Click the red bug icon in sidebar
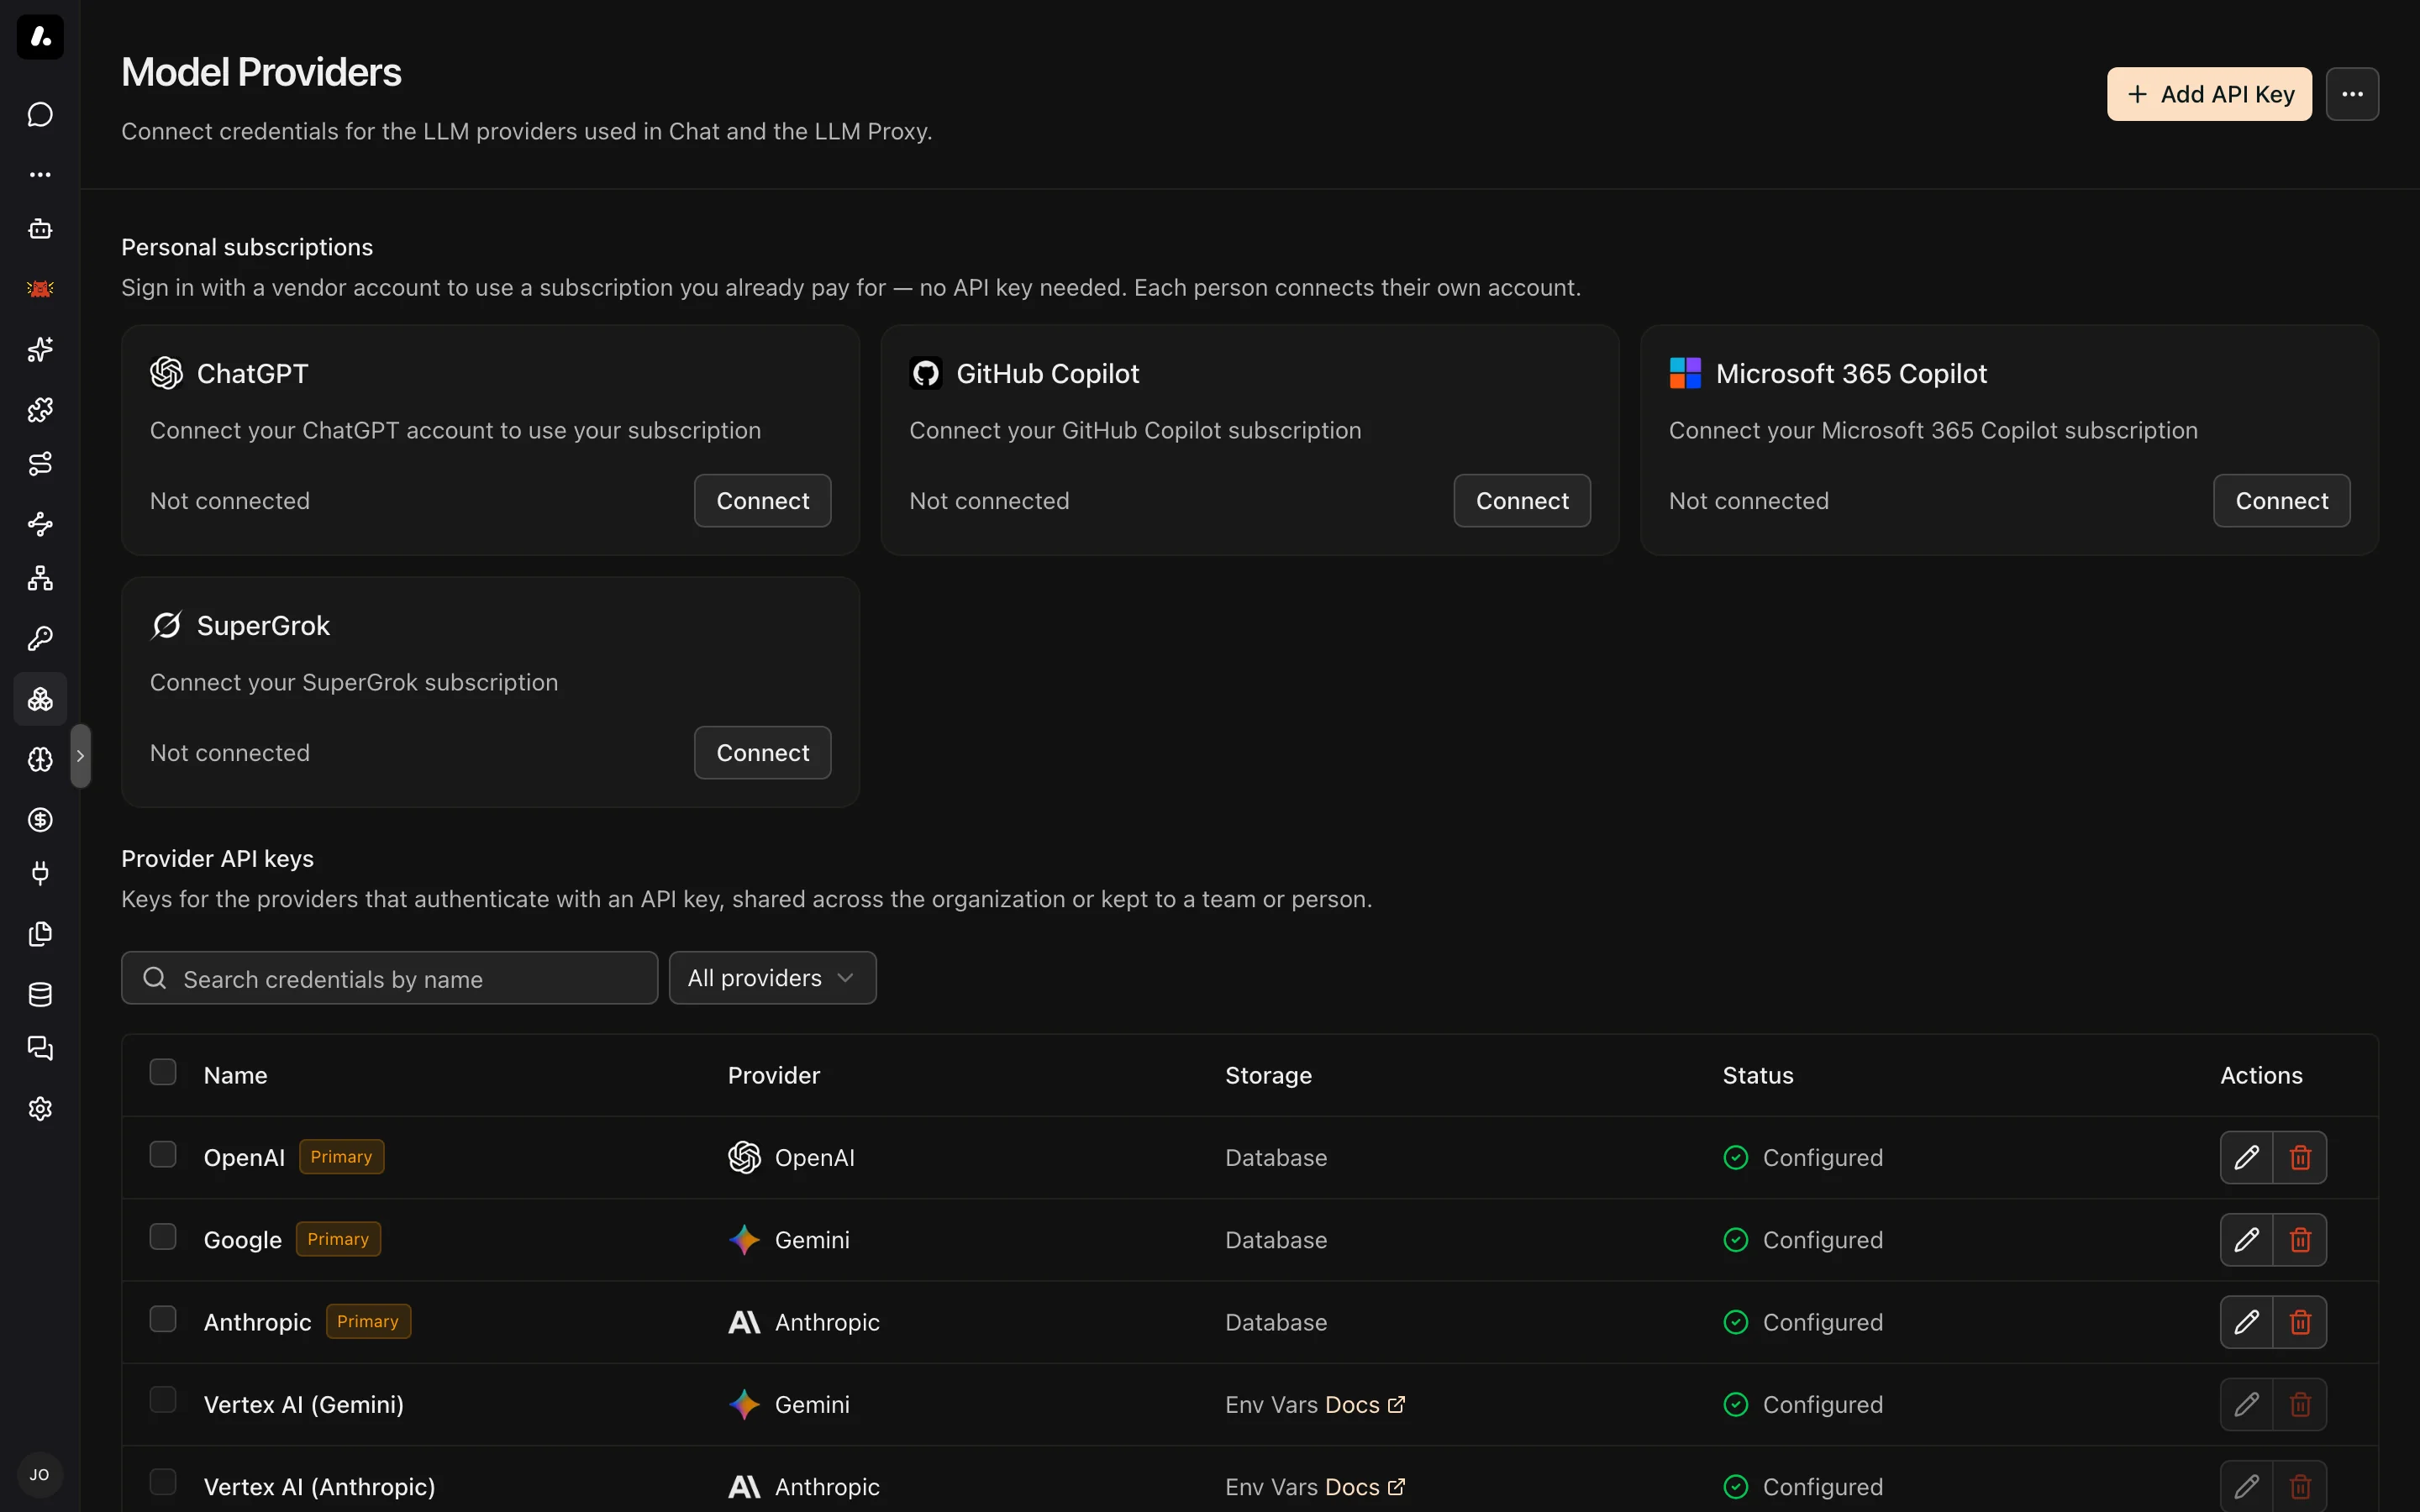 (x=40, y=289)
